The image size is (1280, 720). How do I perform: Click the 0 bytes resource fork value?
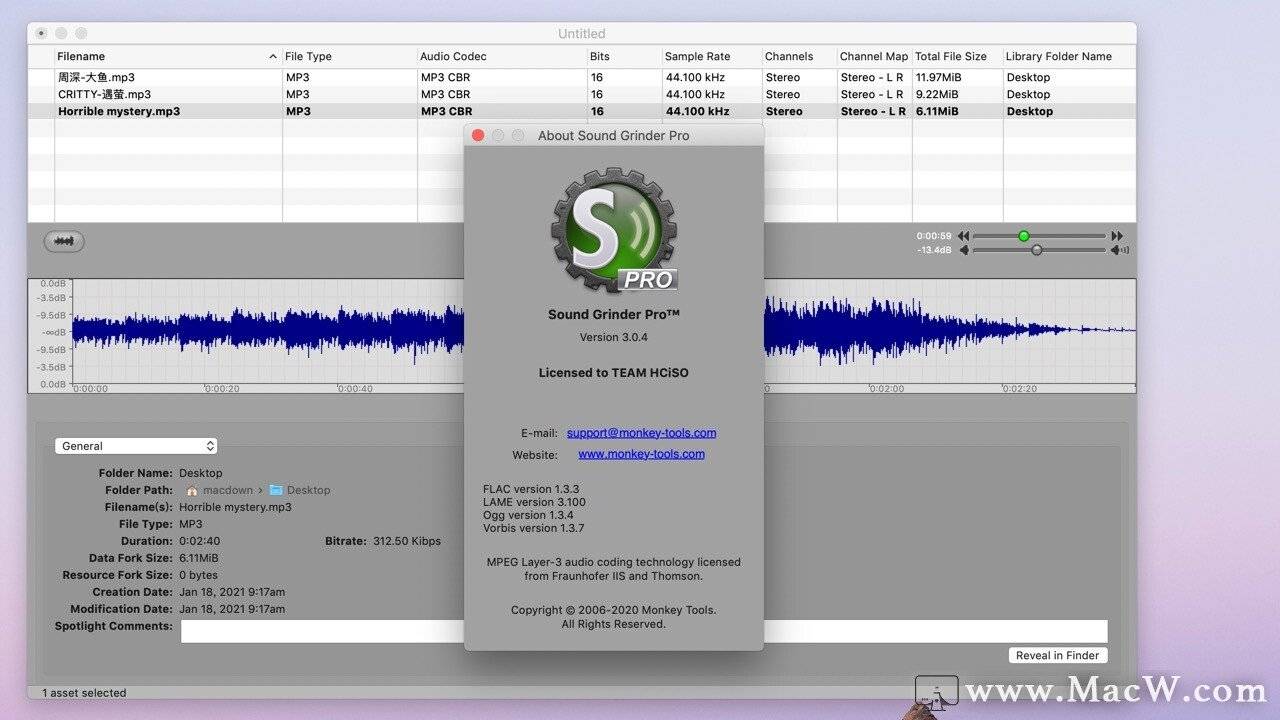point(198,575)
